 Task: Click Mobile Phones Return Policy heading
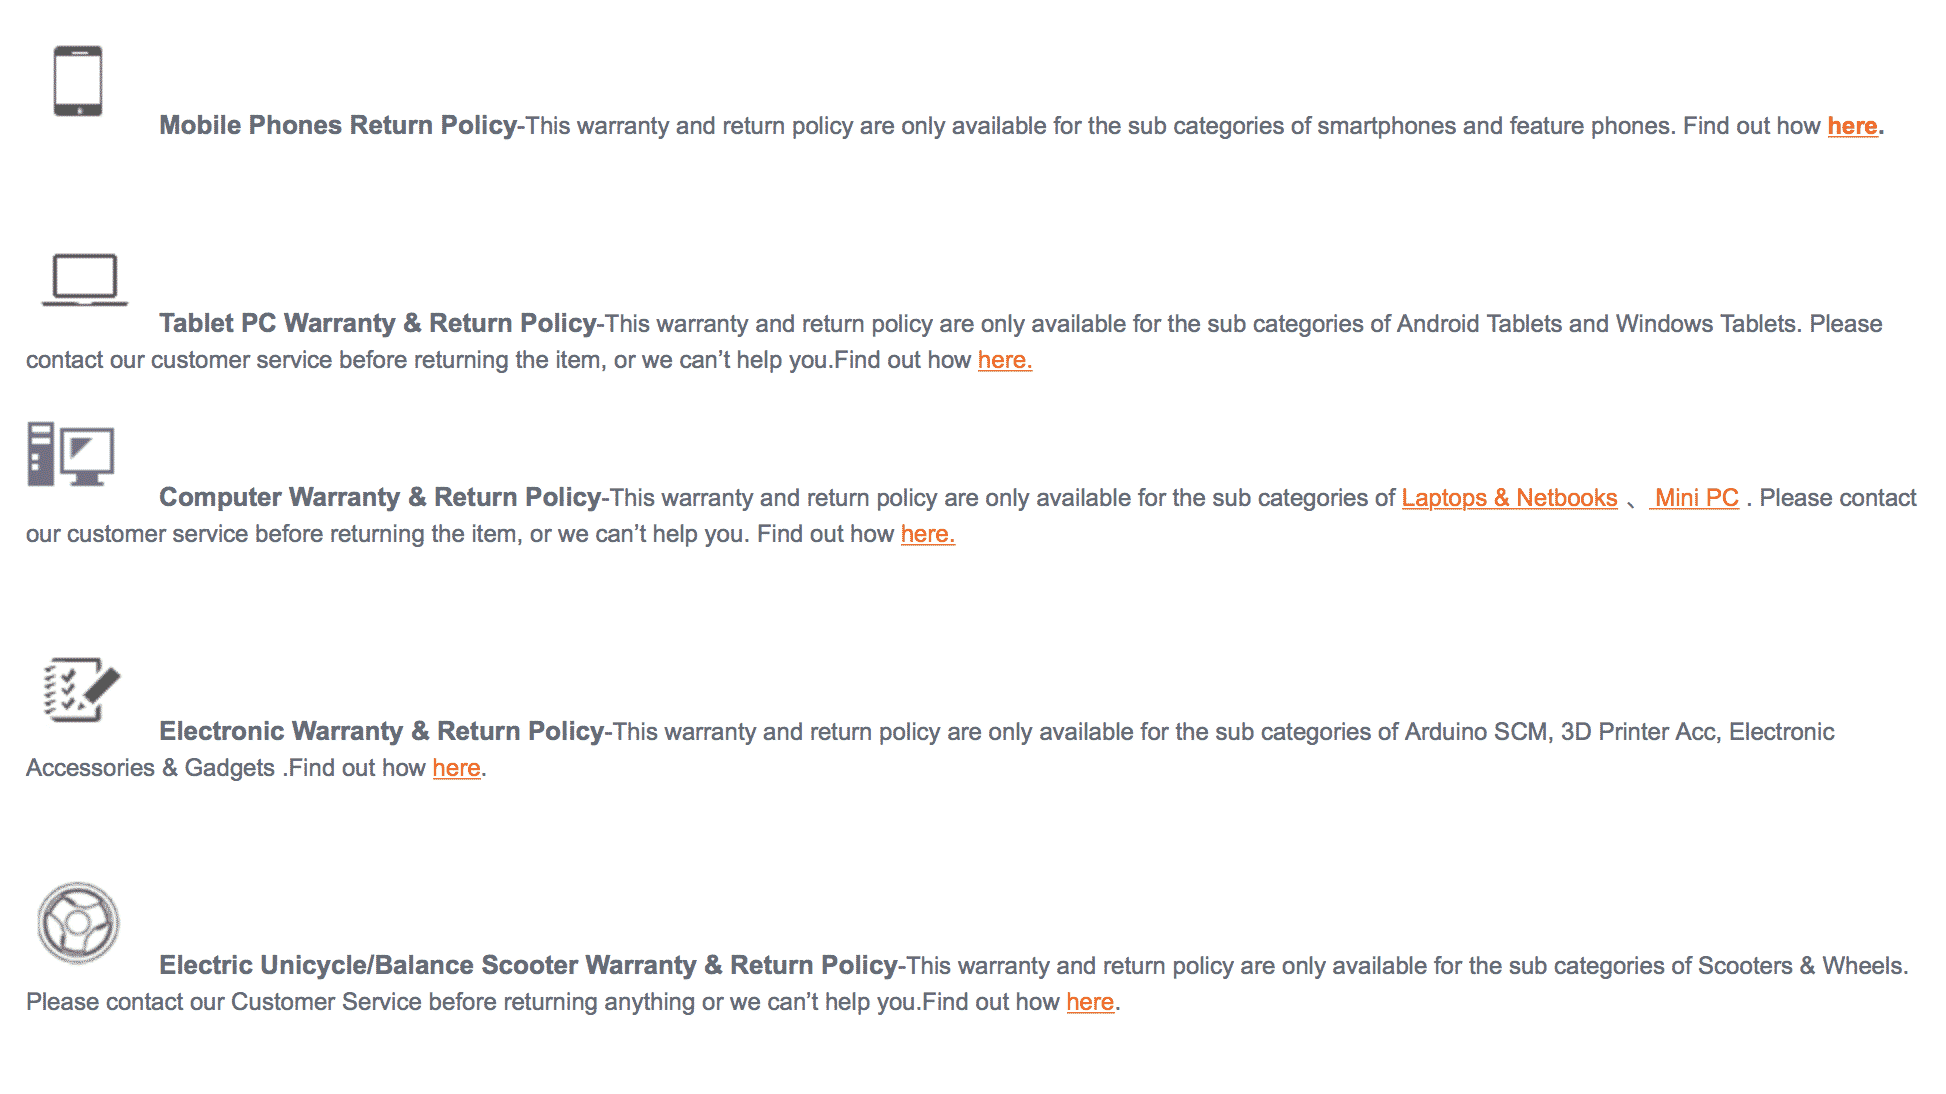coord(338,125)
